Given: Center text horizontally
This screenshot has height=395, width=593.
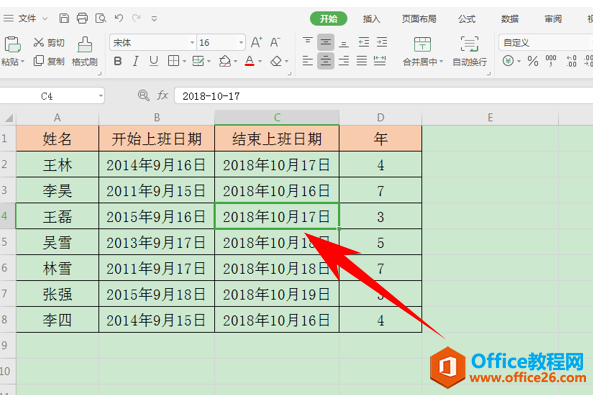Looking at the screenshot, I should [x=326, y=61].
